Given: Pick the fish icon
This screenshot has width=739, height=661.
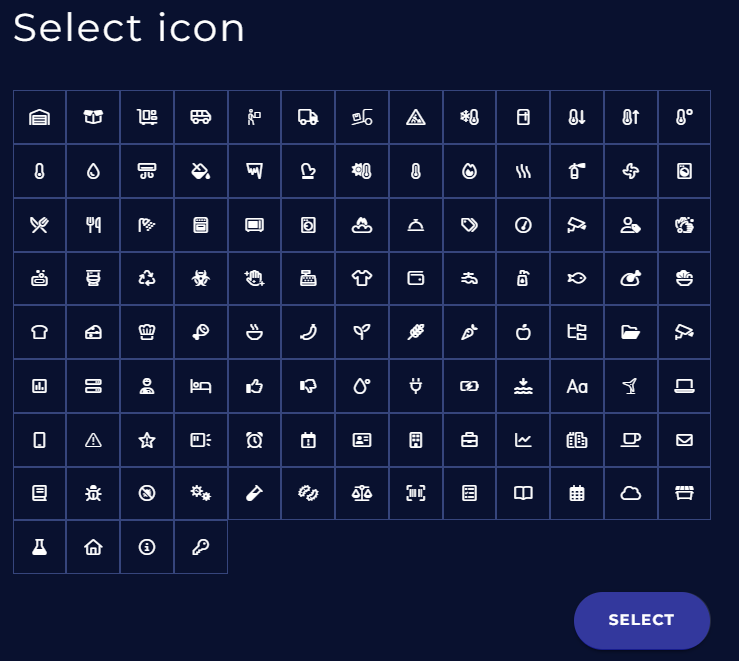Looking at the screenshot, I should click(577, 279).
